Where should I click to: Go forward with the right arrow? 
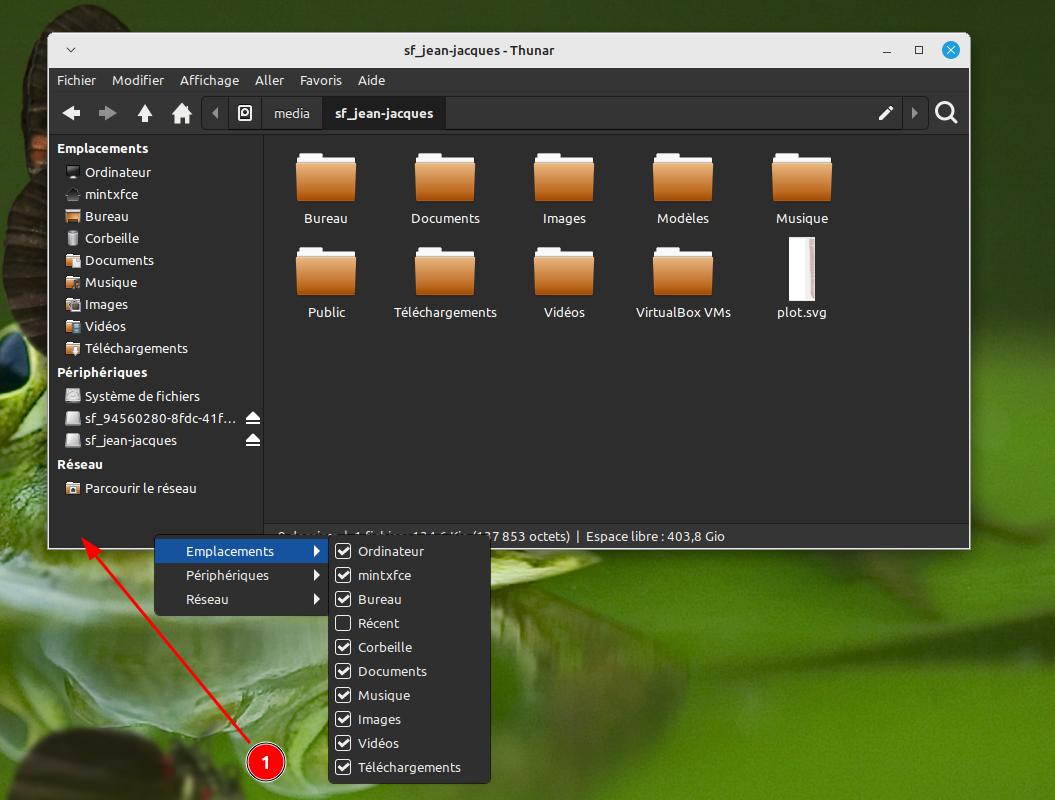108,113
